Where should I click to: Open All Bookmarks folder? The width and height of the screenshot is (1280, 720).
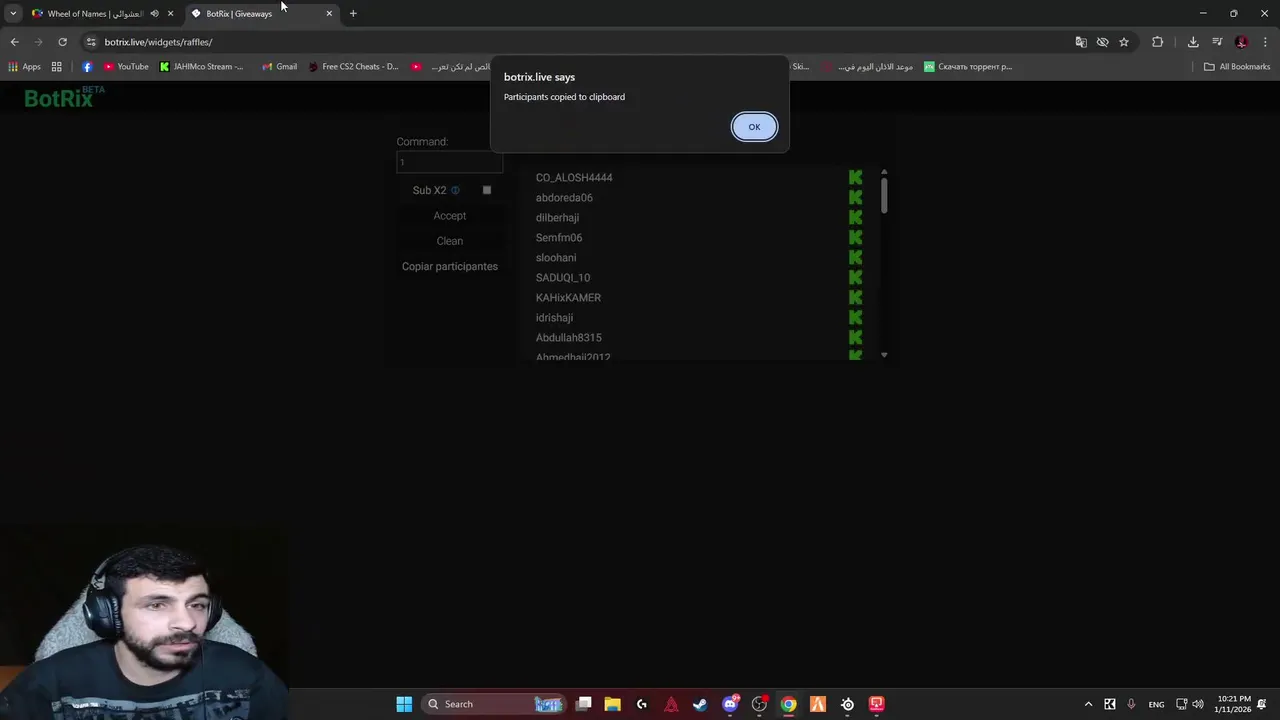pos(1237,67)
